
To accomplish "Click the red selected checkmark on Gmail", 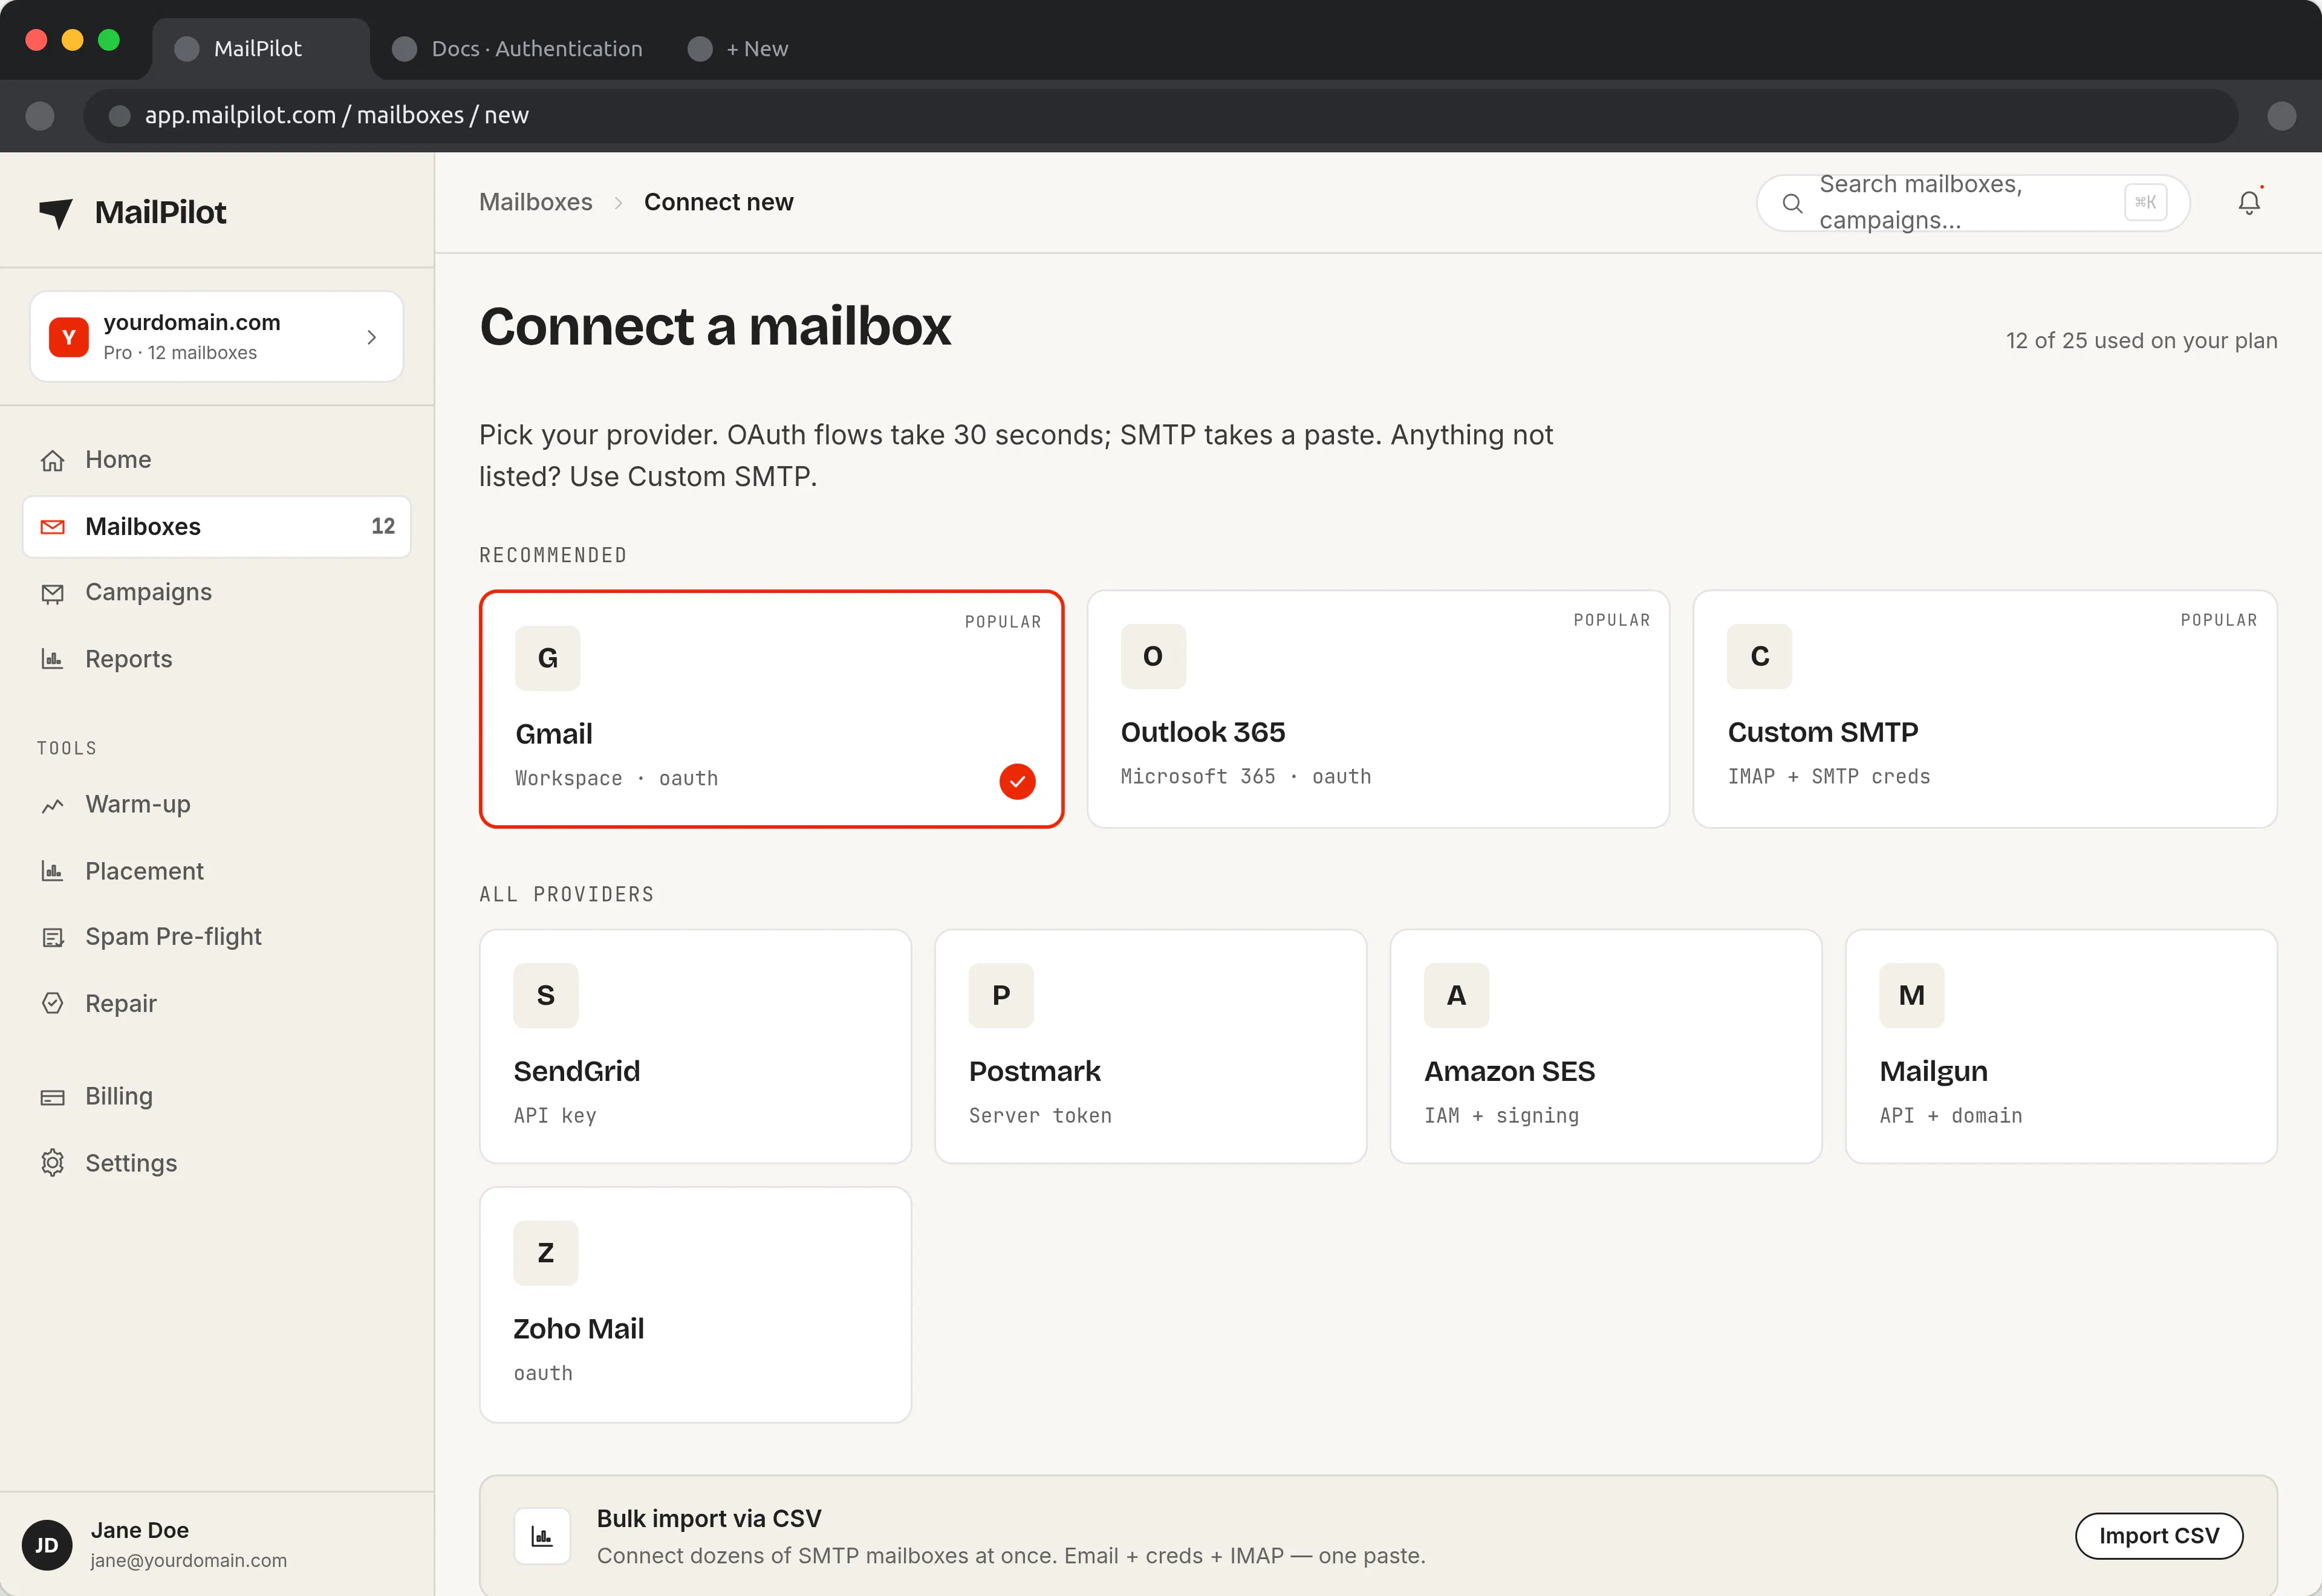I will coord(1017,781).
